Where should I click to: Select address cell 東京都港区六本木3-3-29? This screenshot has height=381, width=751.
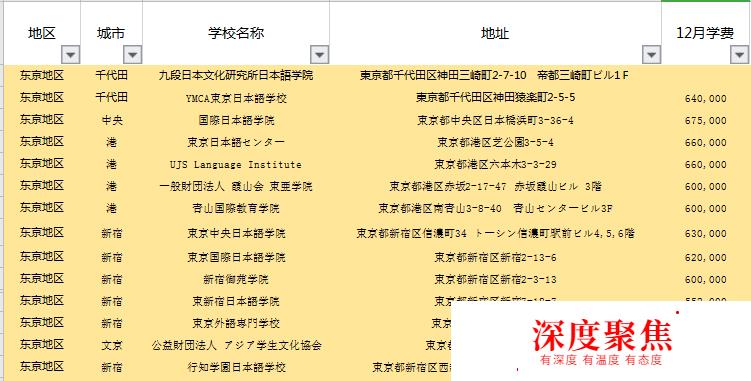click(495, 164)
